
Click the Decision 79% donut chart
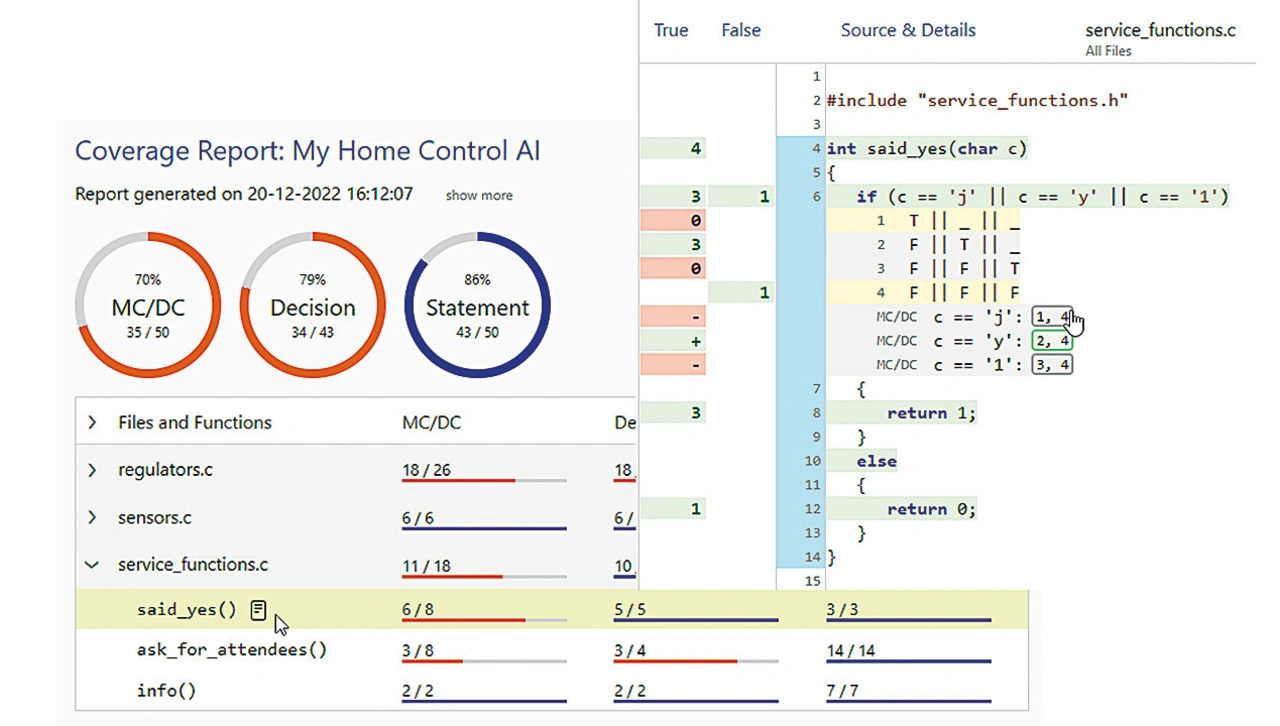tap(313, 305)
